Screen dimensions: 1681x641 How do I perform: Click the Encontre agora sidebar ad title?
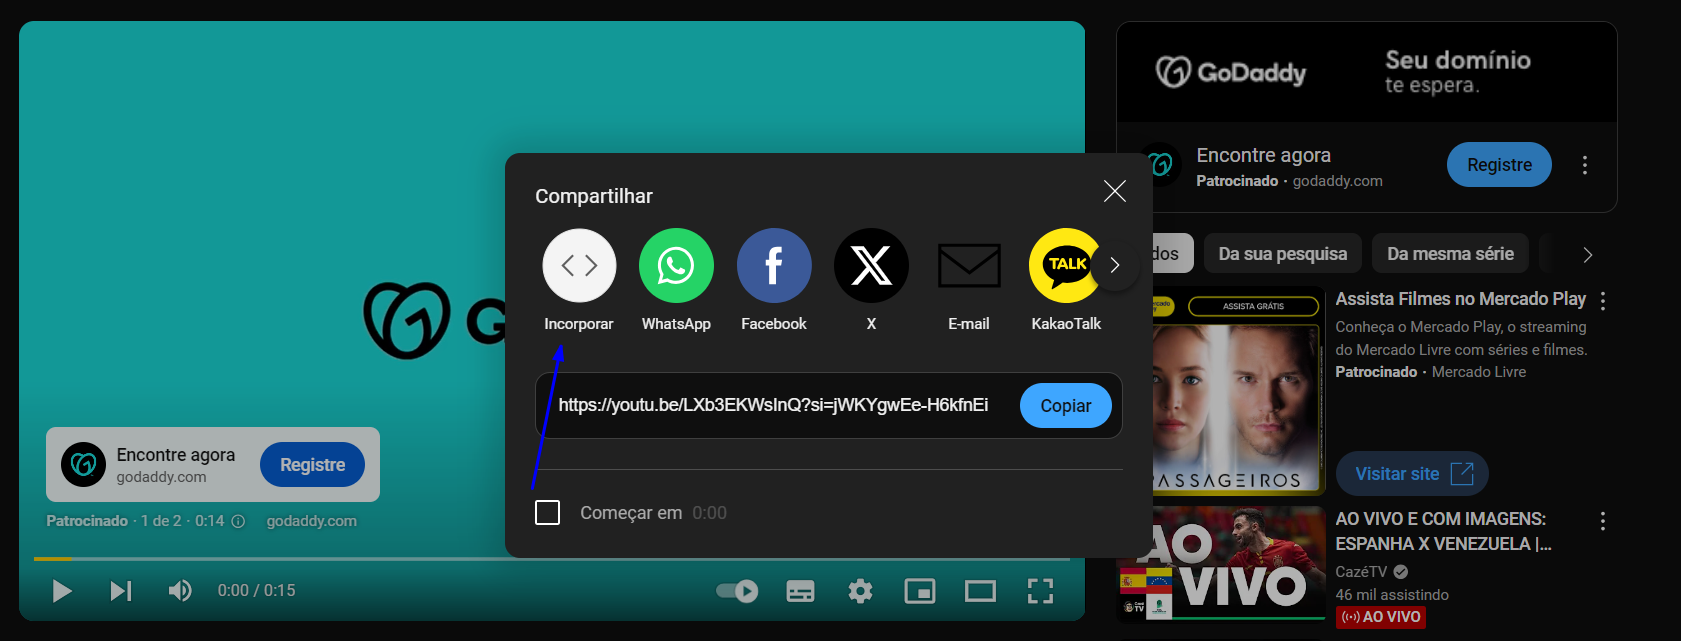[x=1263, y=155]
